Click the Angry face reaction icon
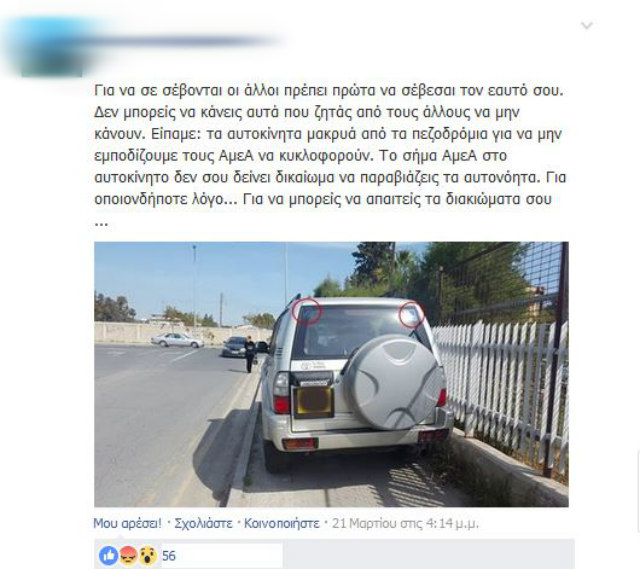 [128, 556]
